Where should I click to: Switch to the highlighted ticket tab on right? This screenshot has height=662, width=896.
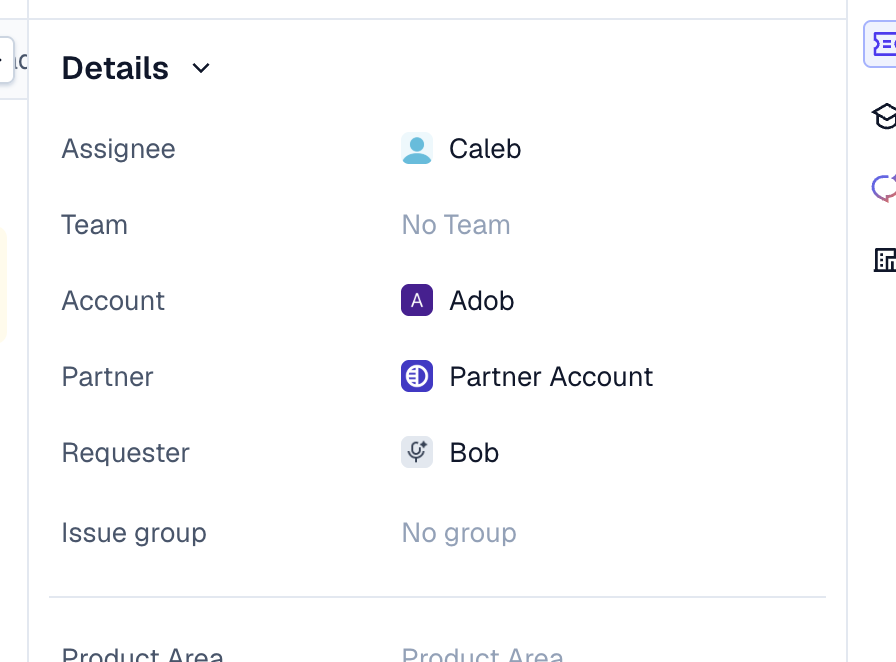click(x=882, y=44)
